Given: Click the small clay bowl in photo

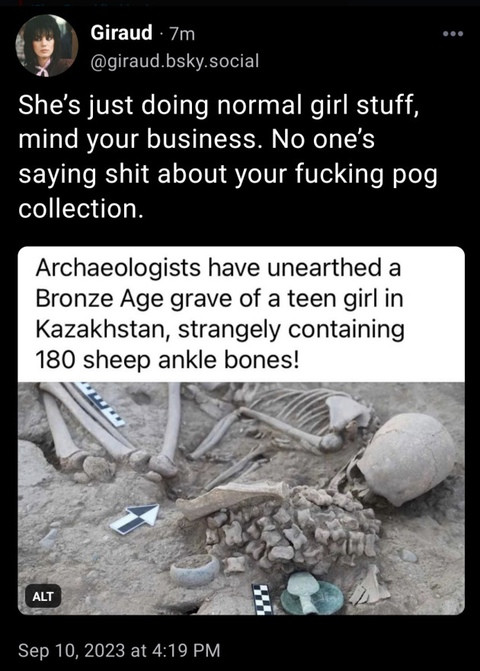Looking at the screenshot, I should 195,570.
